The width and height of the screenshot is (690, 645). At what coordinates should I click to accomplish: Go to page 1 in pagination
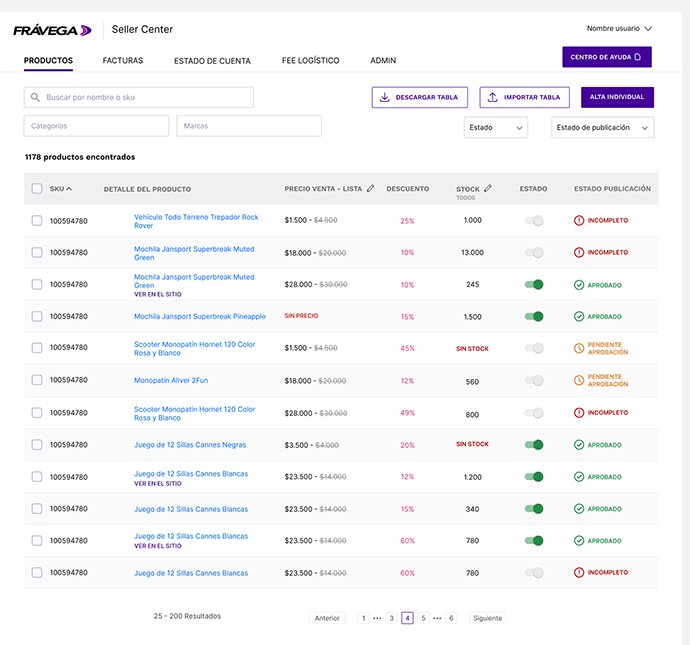363,618
